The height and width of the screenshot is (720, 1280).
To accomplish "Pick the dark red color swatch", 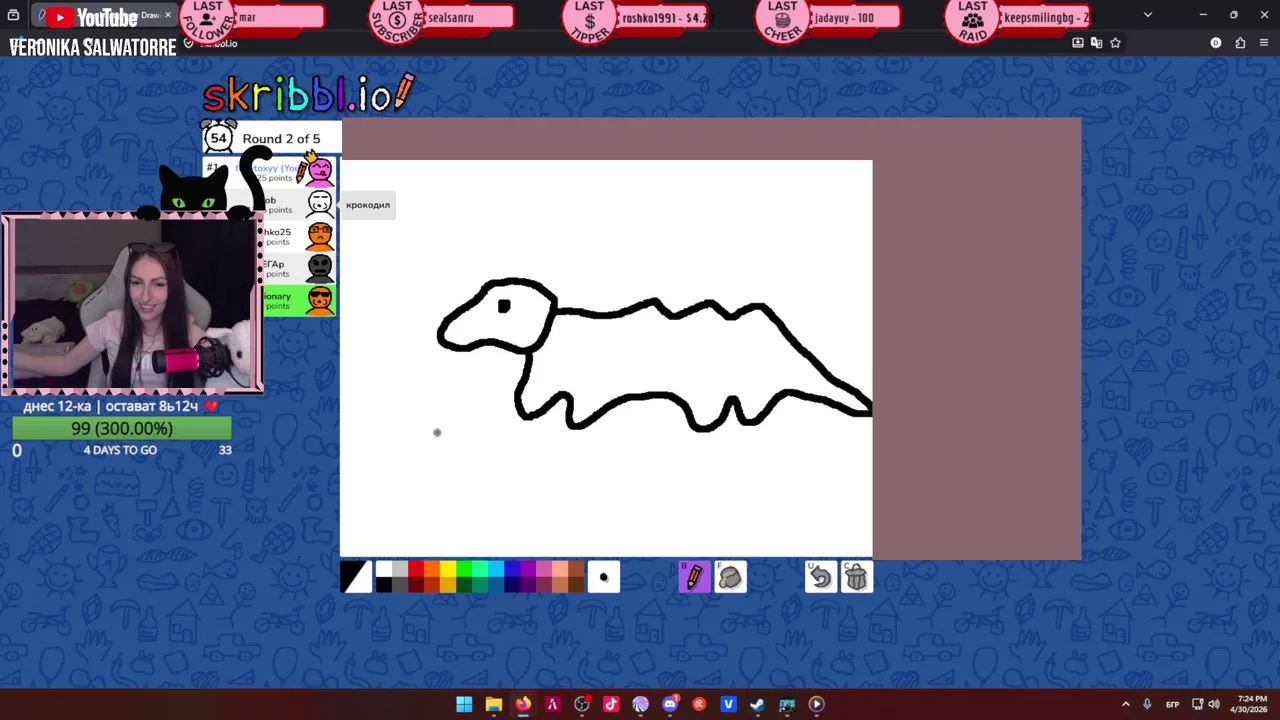I will point(416,585).
